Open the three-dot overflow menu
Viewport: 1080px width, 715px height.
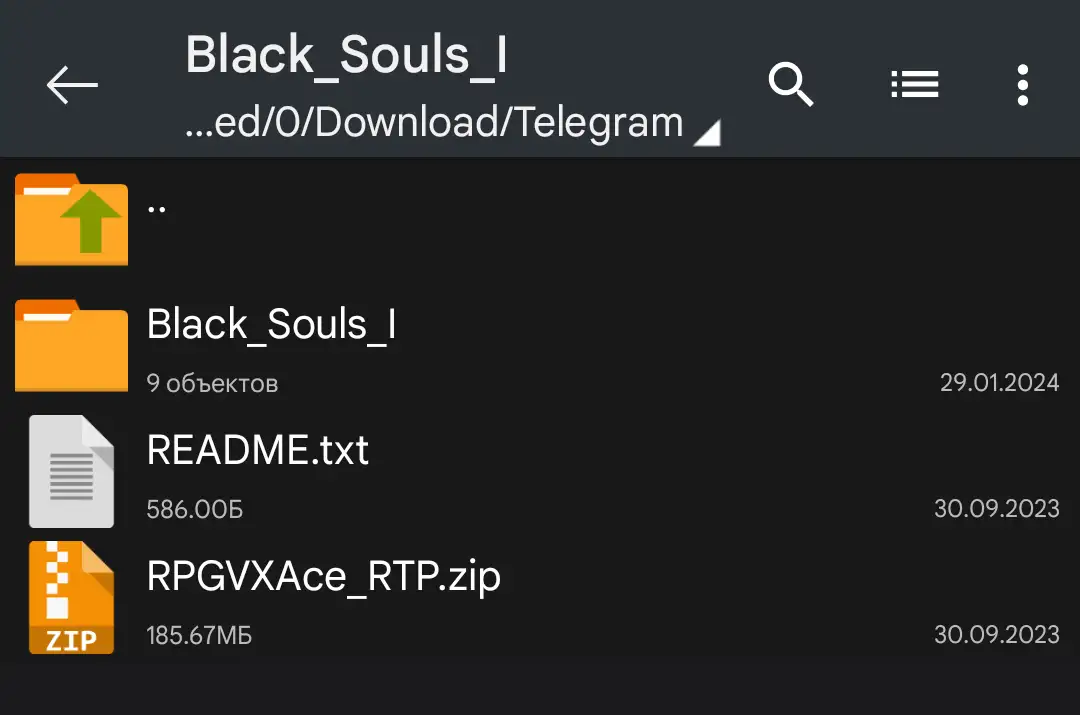[1022, 85]
